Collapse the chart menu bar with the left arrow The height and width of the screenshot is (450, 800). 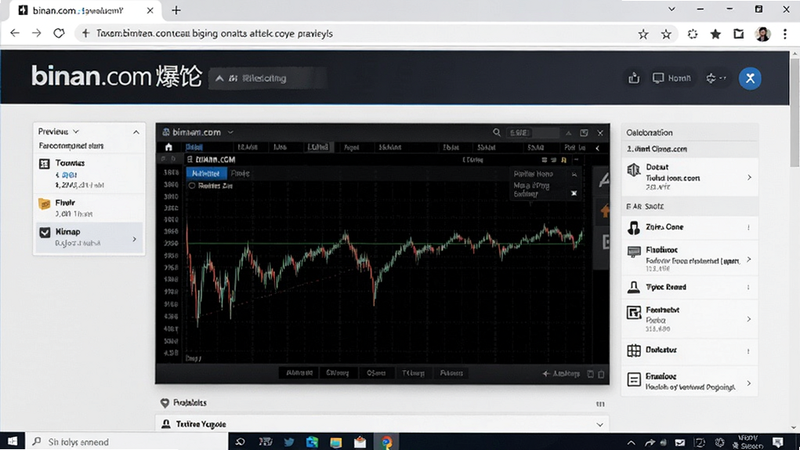[x=597, y=148]
